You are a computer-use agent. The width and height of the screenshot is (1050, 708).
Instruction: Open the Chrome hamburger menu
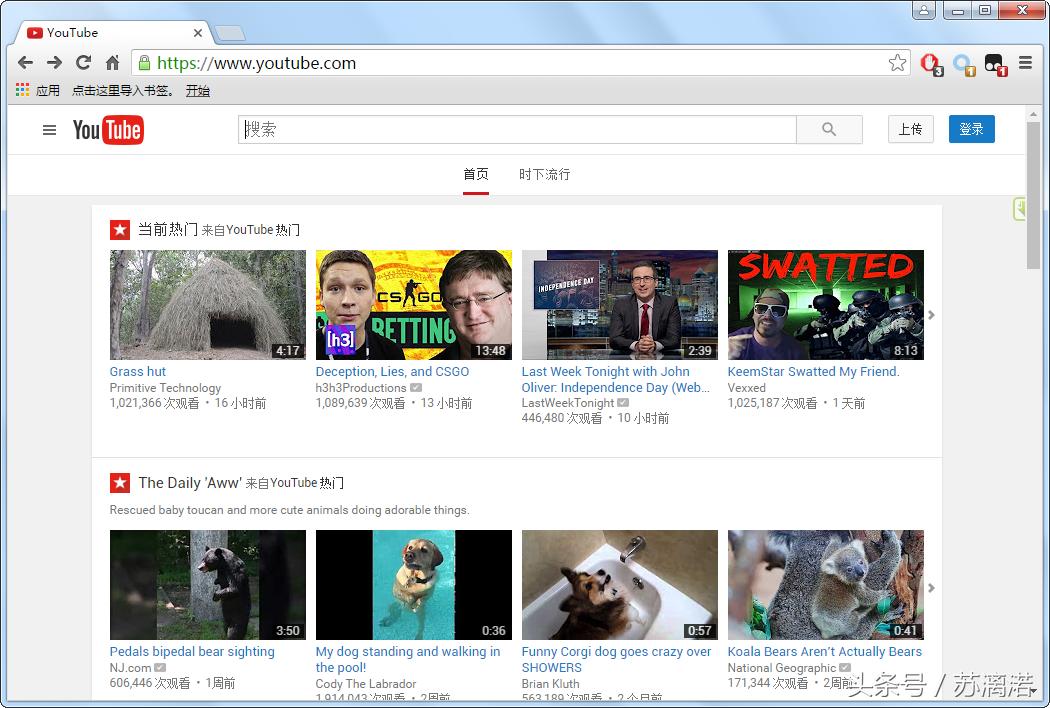[x=1025, y=63]
